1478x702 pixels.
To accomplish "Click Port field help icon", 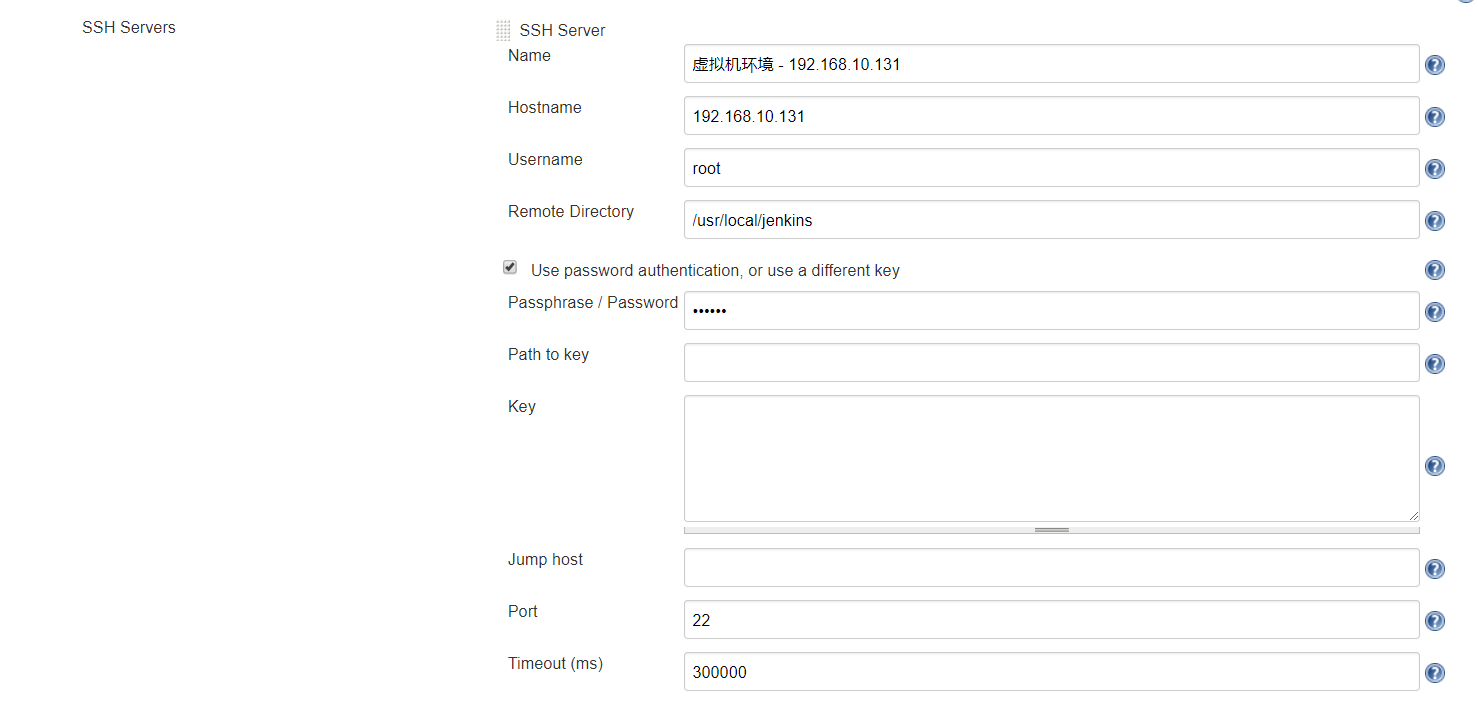I will [1434, 621].
